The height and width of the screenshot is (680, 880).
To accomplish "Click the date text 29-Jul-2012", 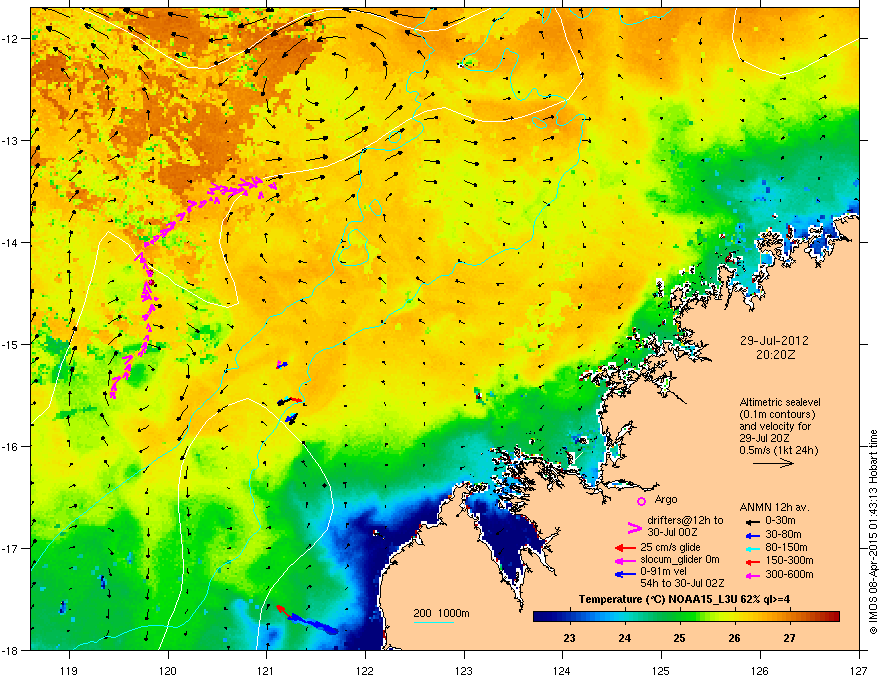I will point(774,341).
